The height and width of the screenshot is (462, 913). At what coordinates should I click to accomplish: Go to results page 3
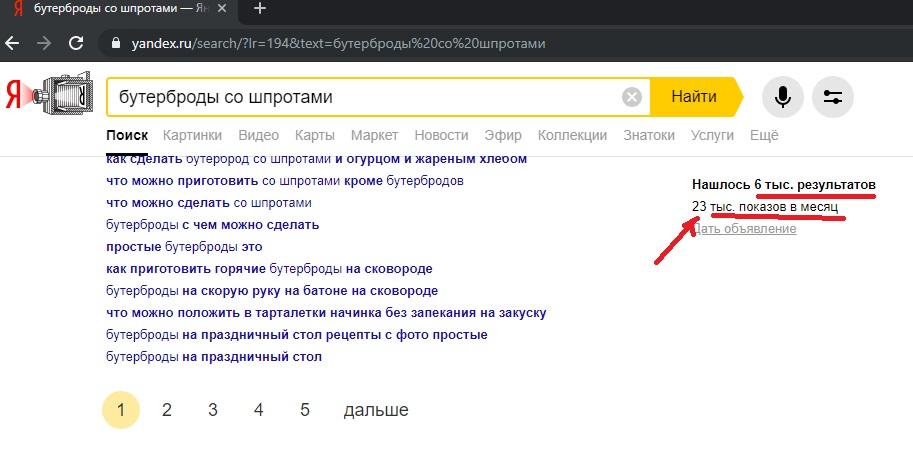pos(213,410)
